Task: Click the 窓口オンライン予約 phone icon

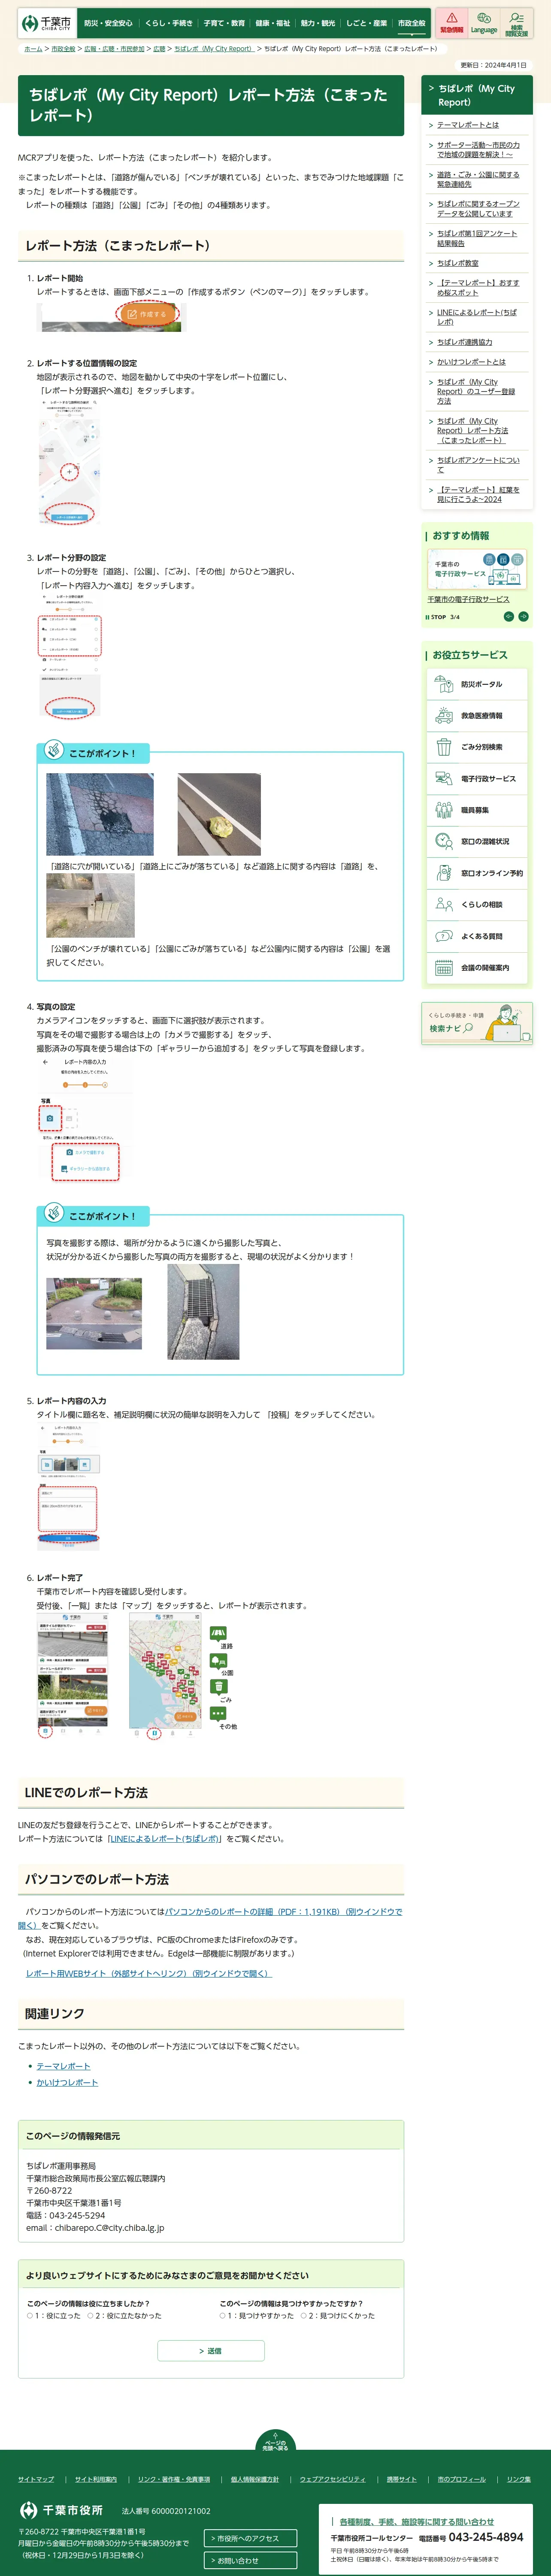Action: 444,873
